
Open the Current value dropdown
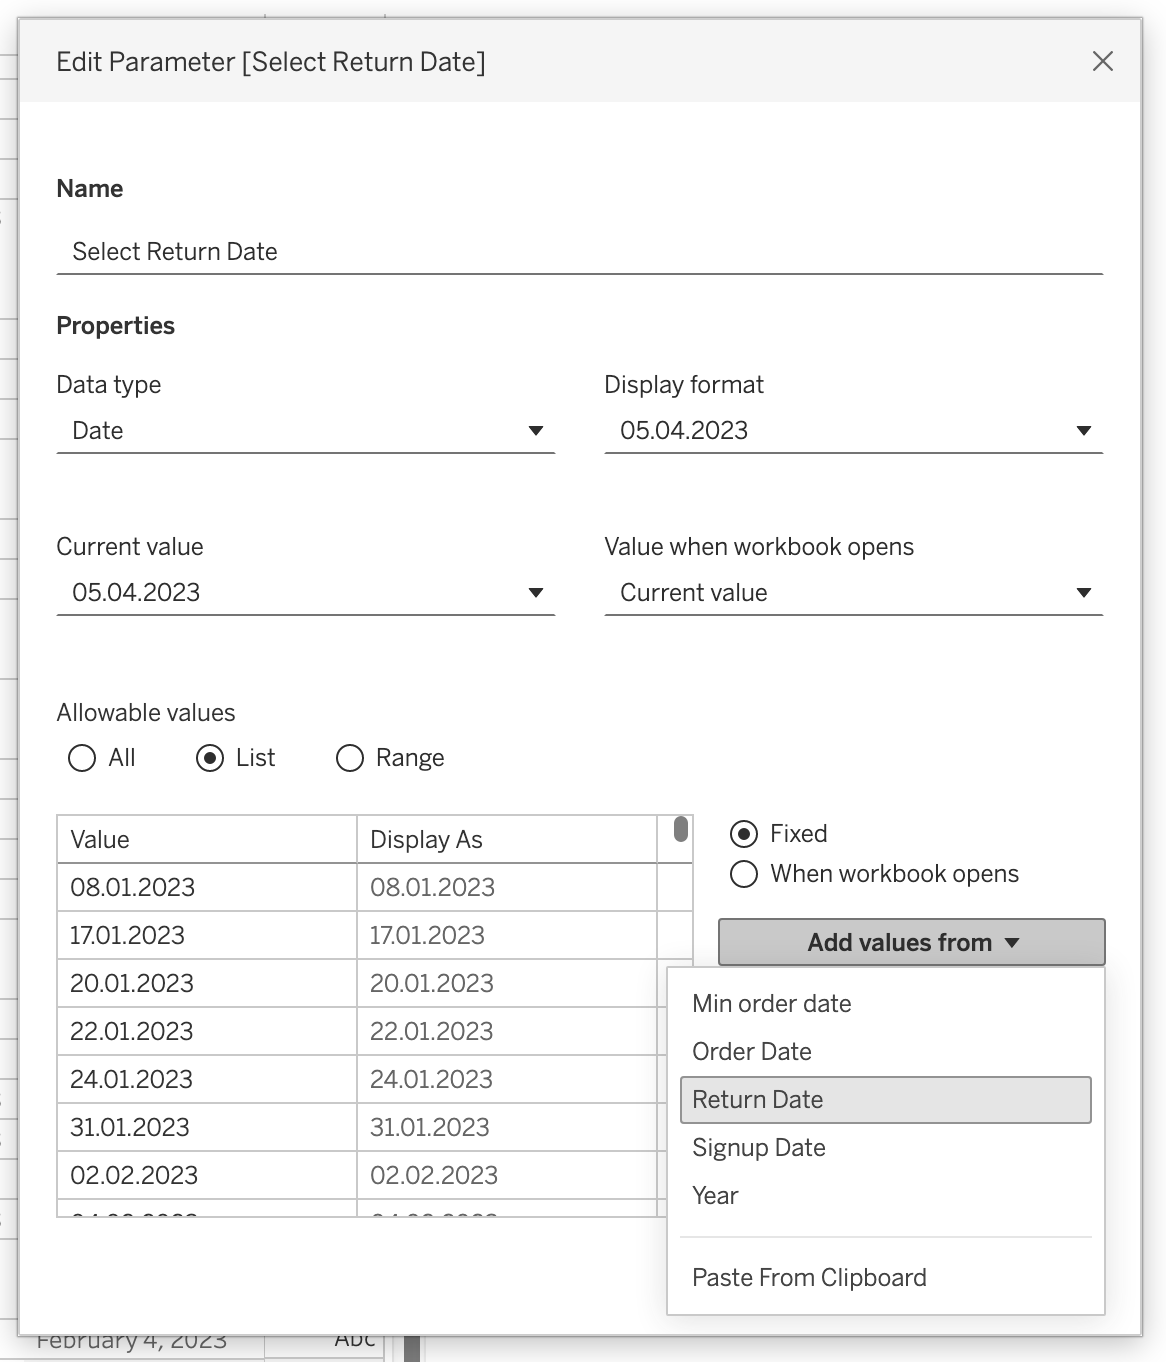tap(305, 593)
